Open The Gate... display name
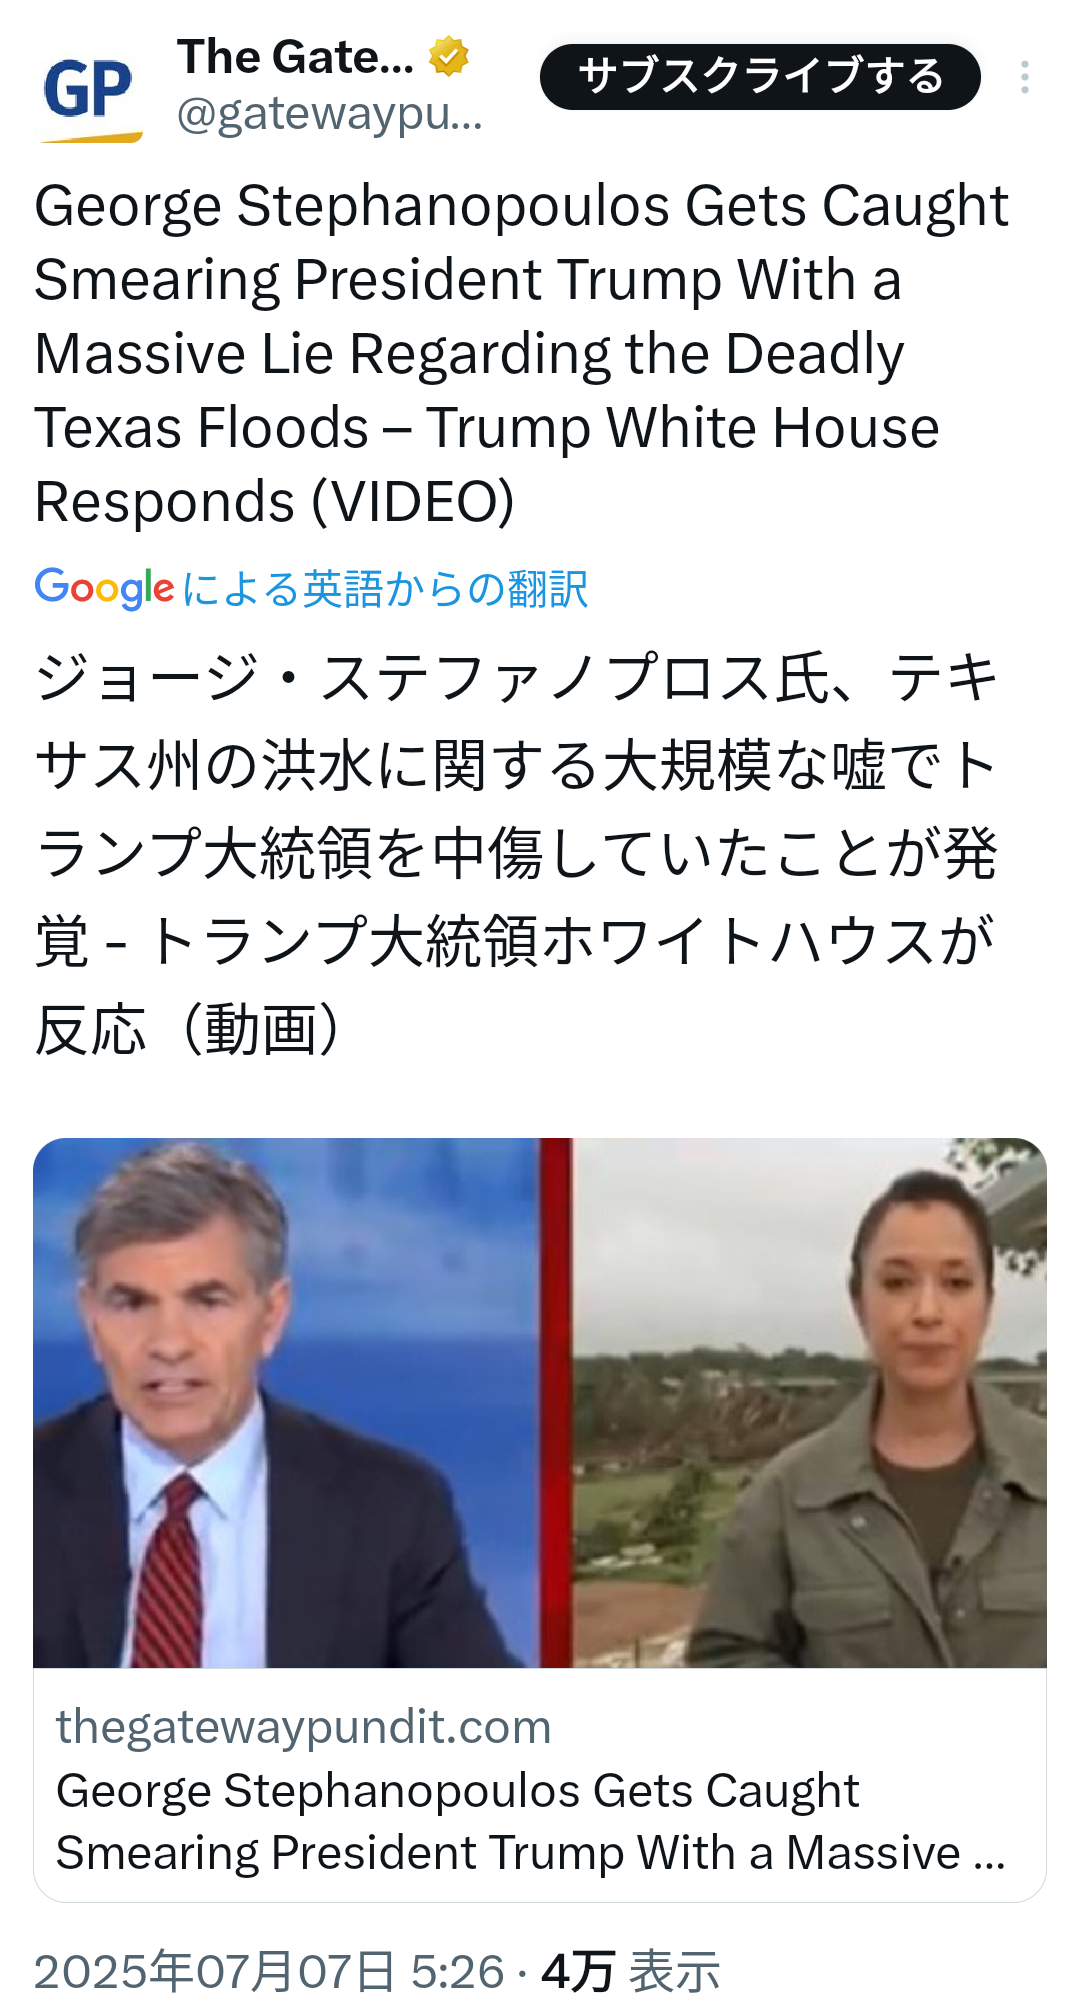 coord(295,57)
